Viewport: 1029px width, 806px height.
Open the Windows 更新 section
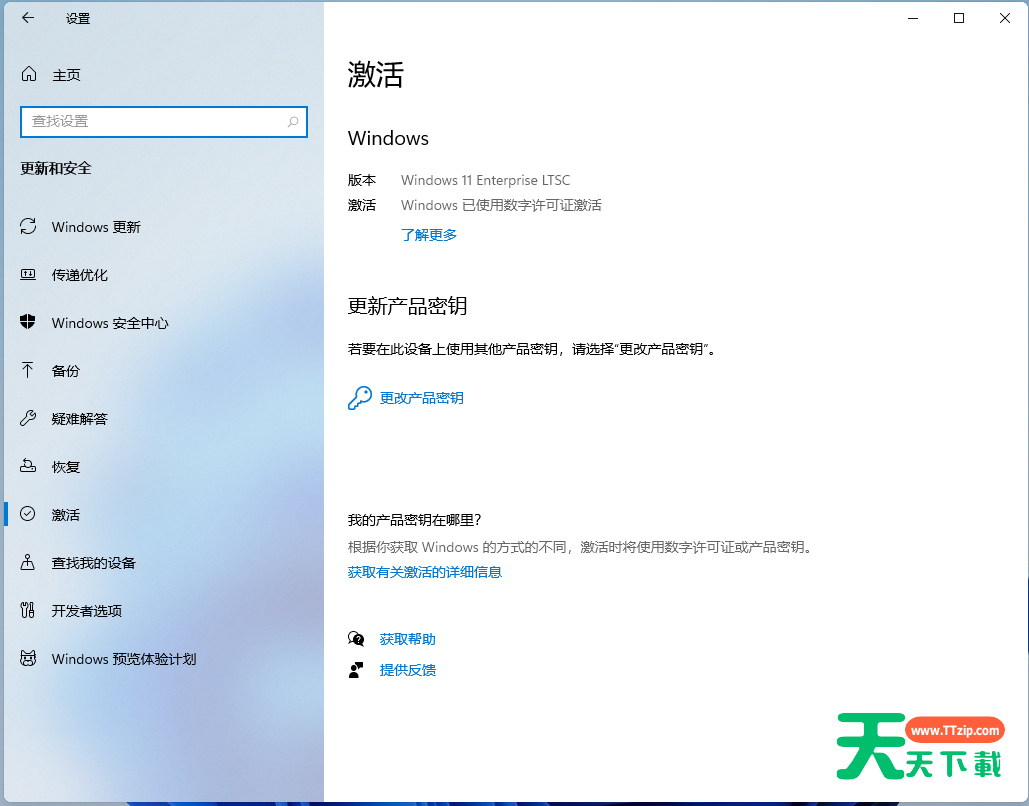pos(96,227)
